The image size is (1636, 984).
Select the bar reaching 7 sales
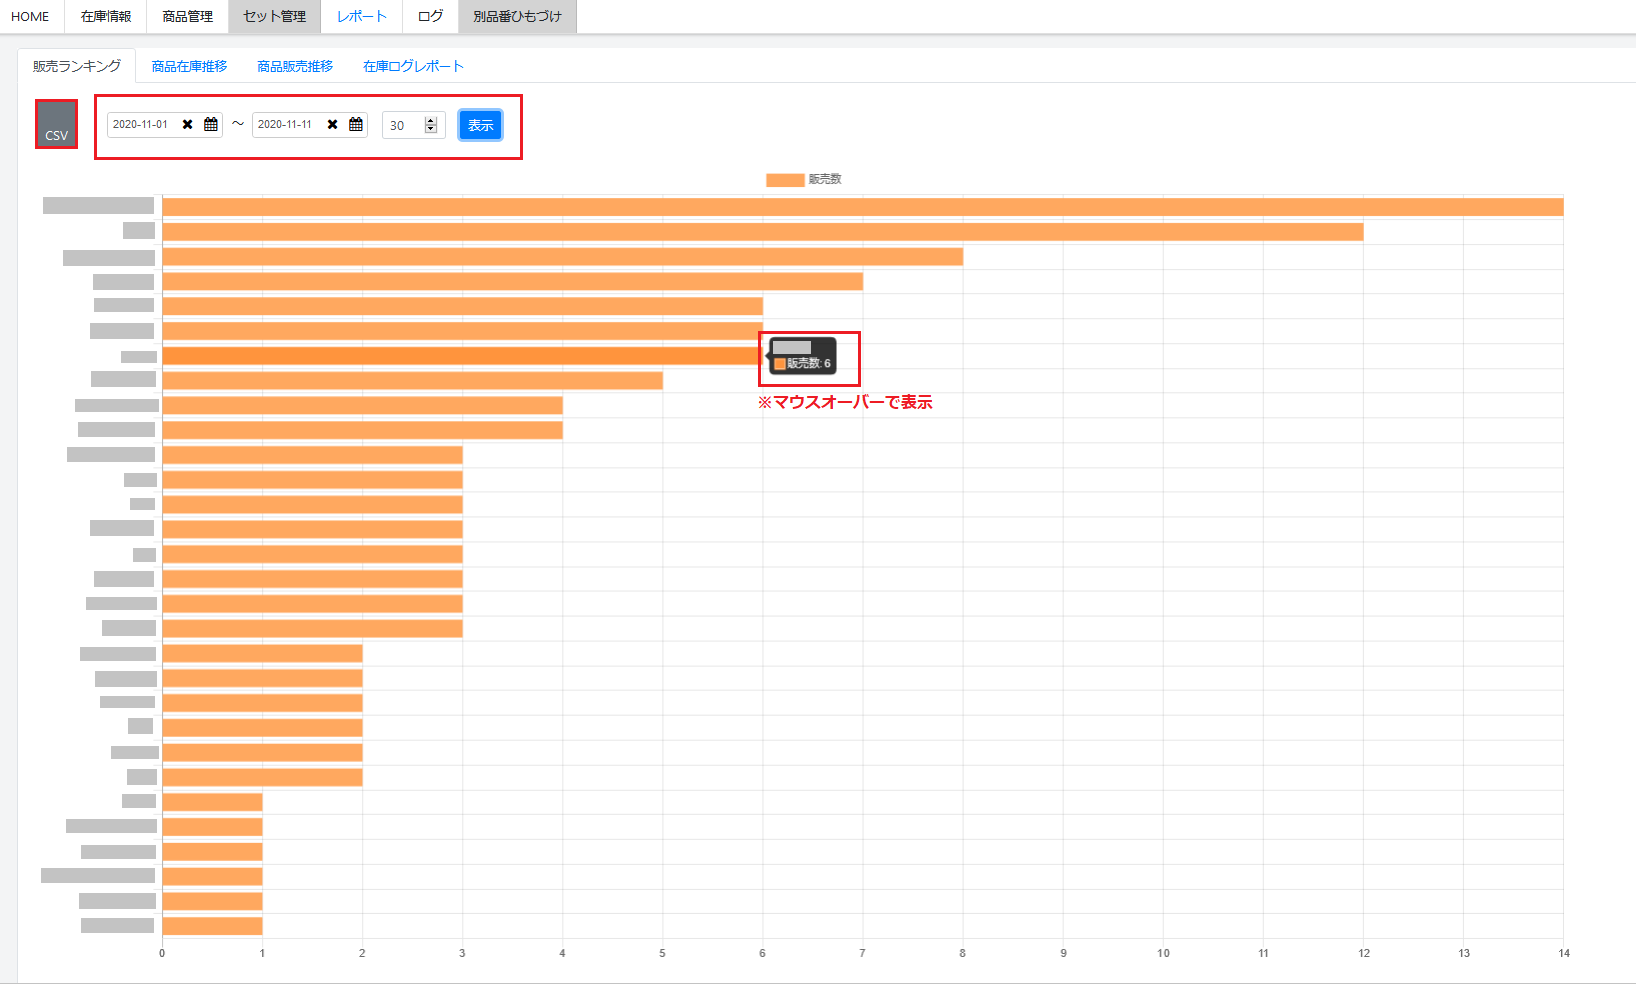point(513,282)
